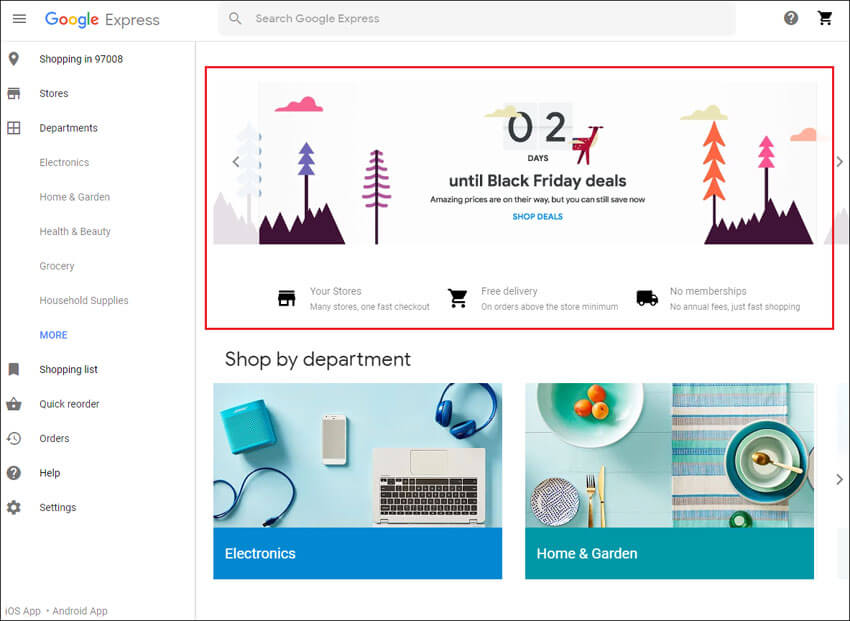This screenshot has height=621, width=850.
Task: Open Settings from the sidebar
Action: pos(58,507)
